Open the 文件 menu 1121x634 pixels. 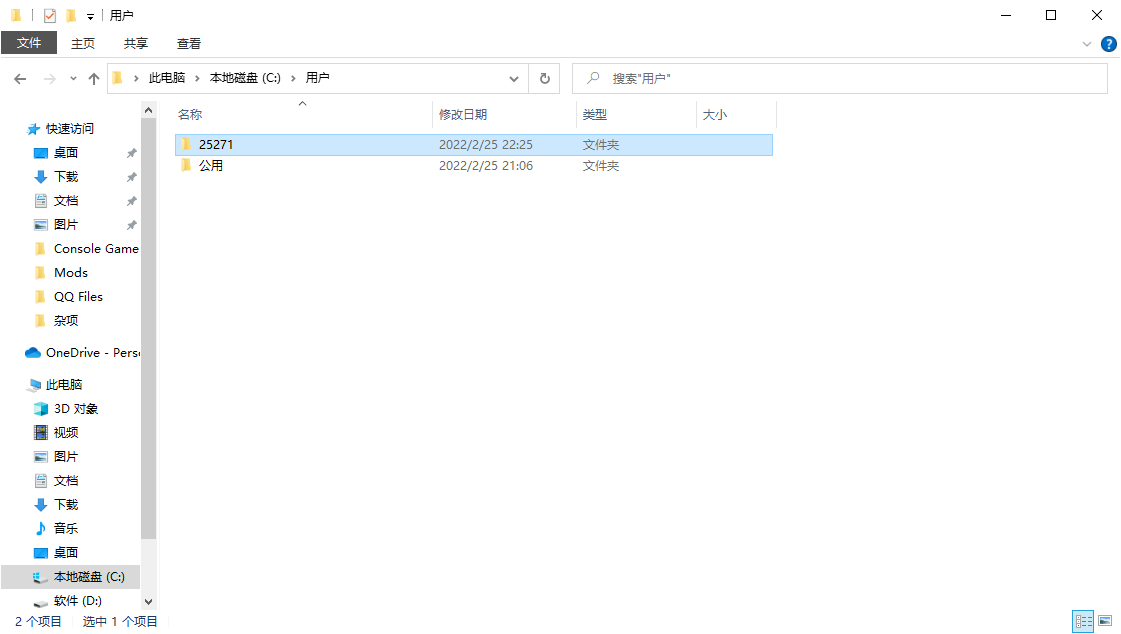(29, 43)
